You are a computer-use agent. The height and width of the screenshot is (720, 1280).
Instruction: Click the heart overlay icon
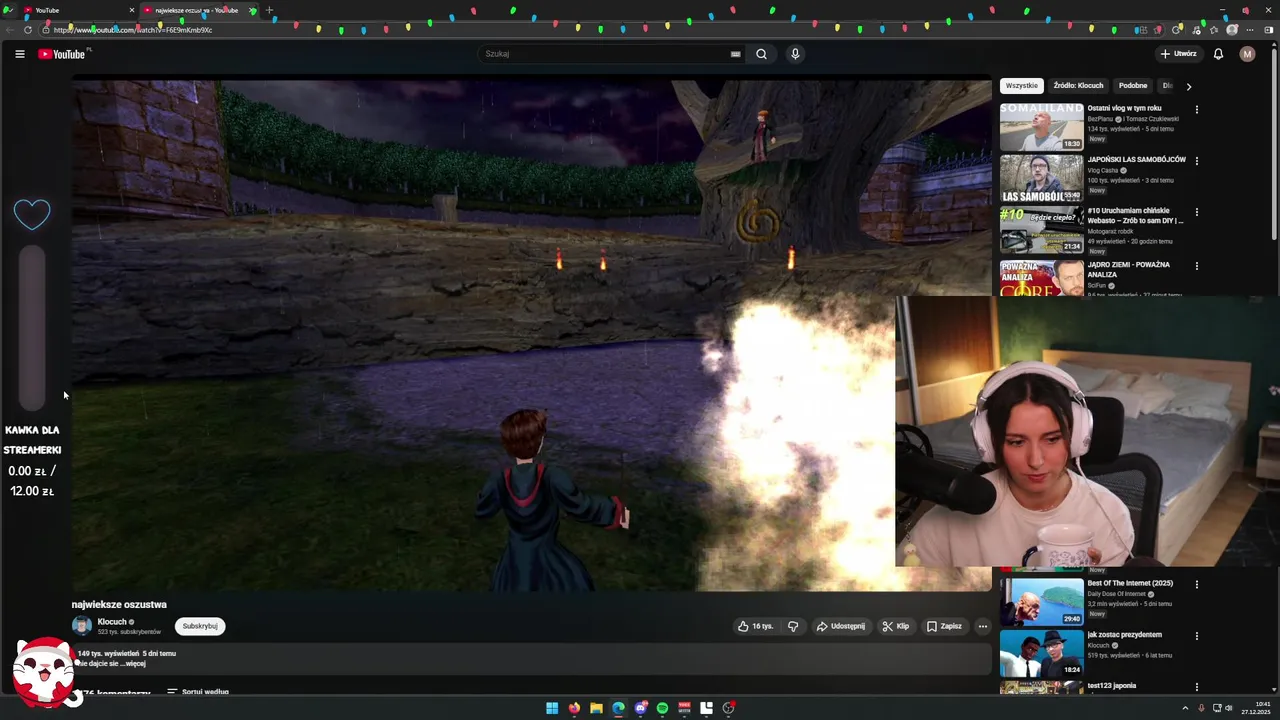(32, 213)
